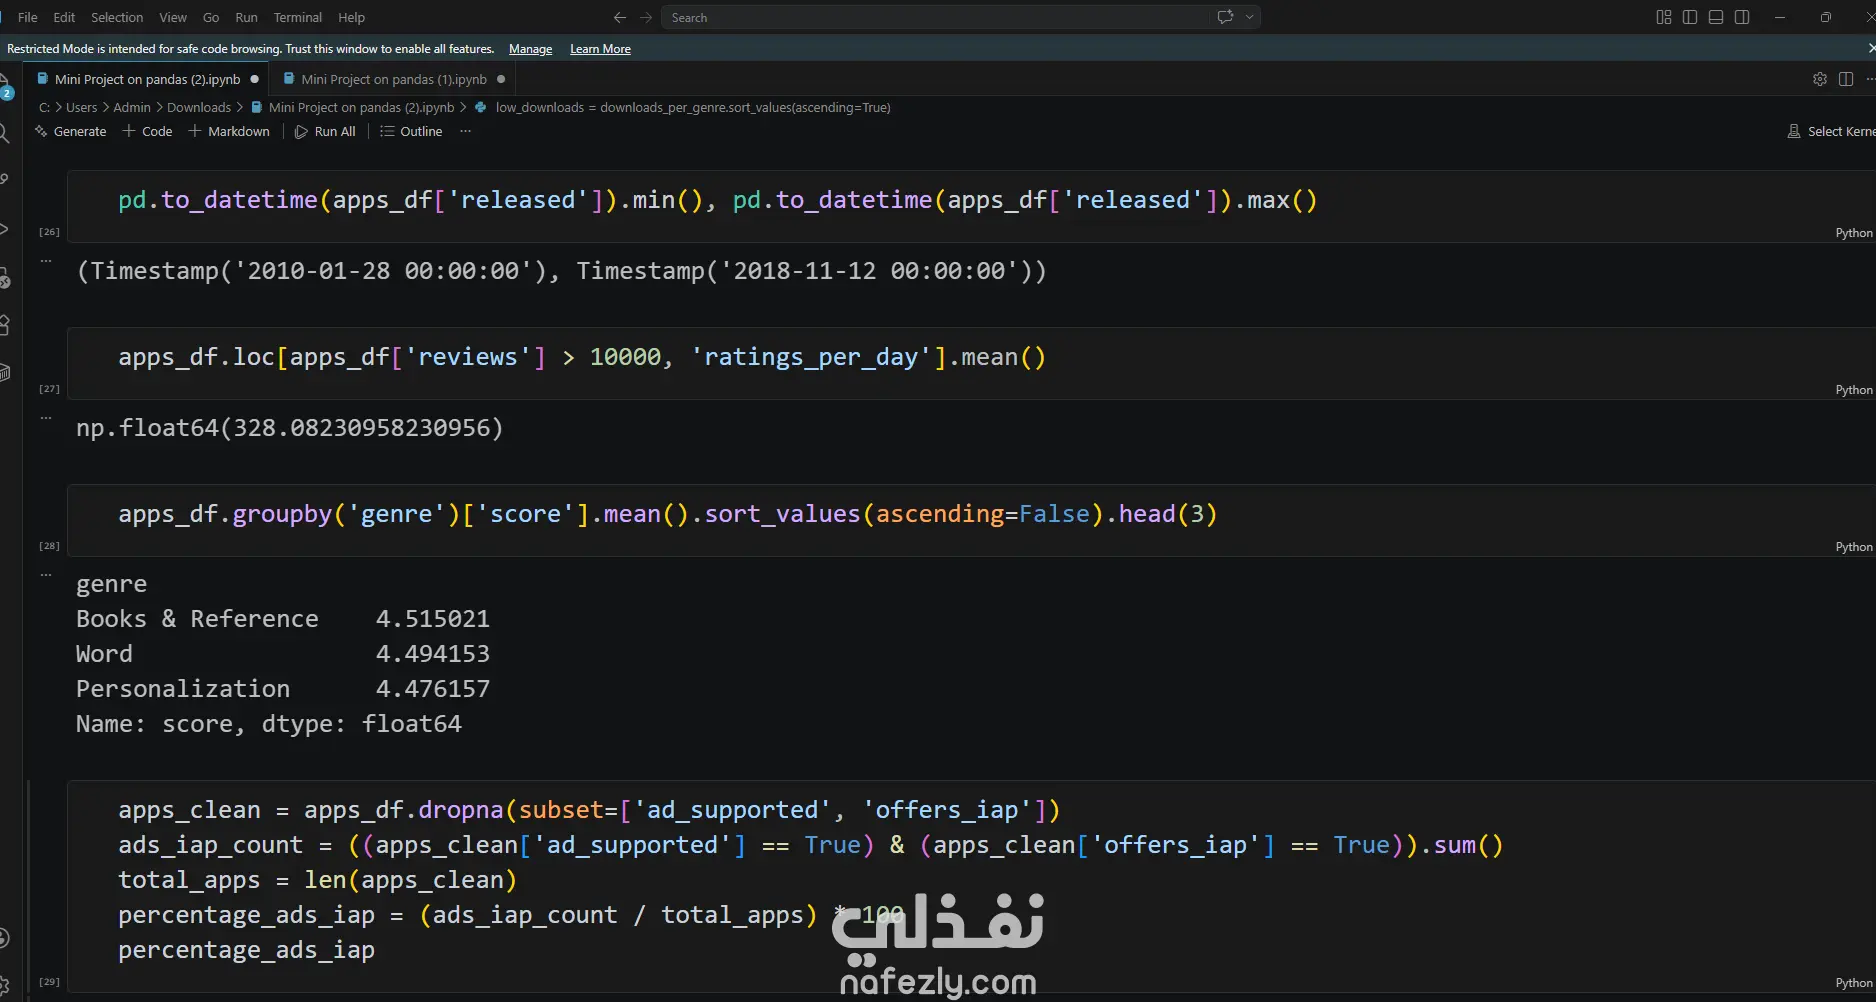Open notebook toolbar overflow ellipsis after Outline
The height and width of the screenshot is (1002, 1876).
pyautogui.click(x=465, y=131)
